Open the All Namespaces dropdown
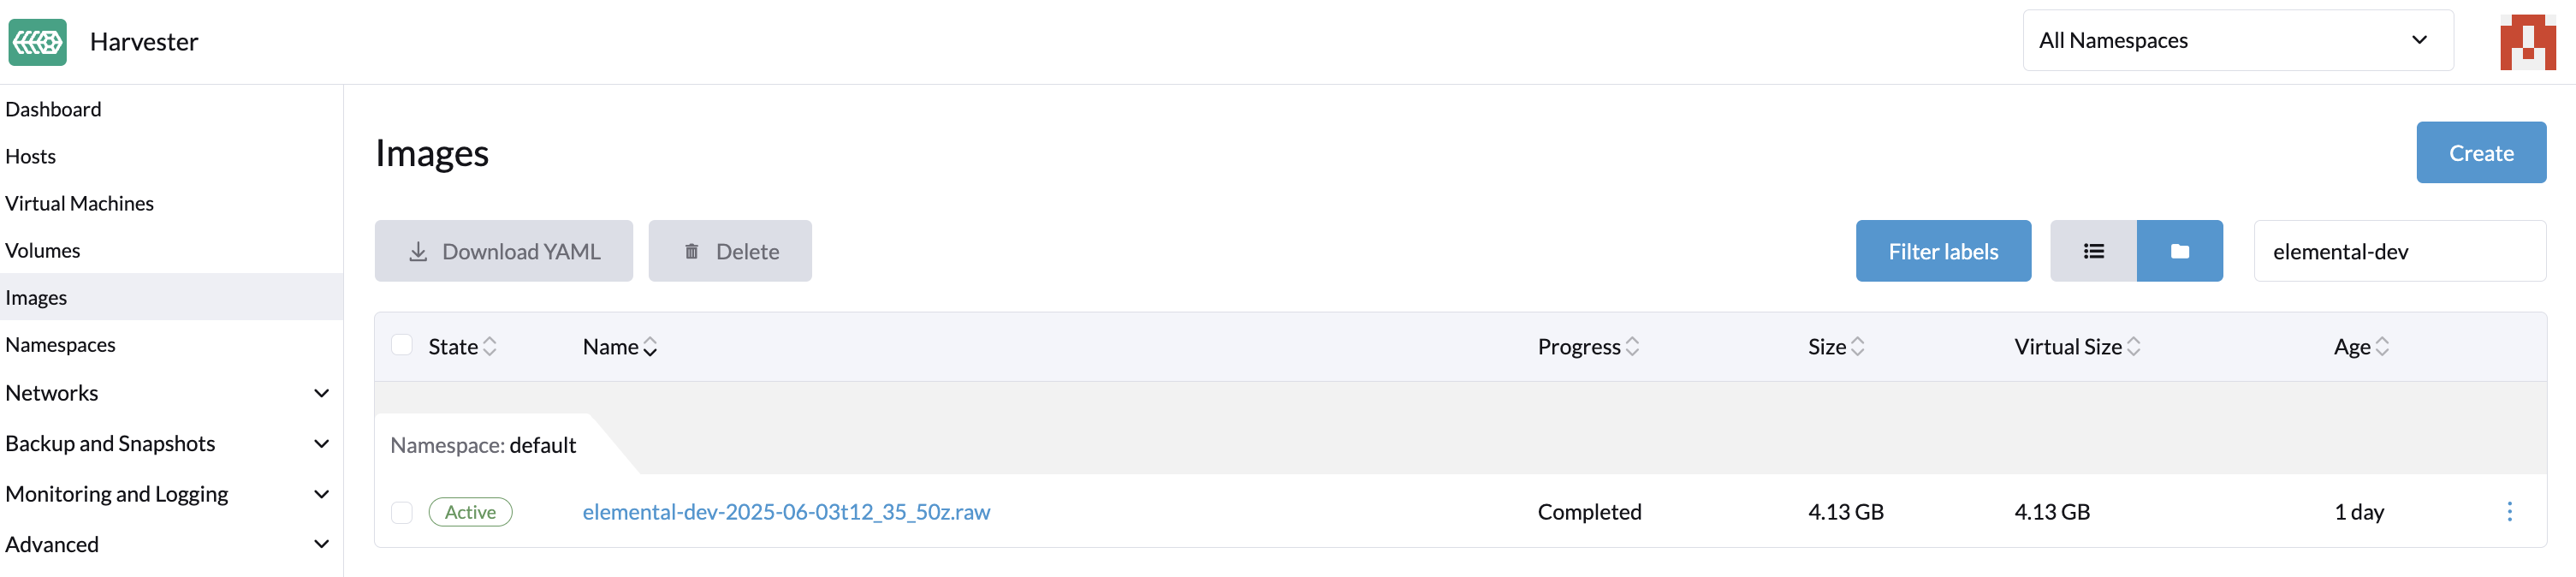 point(2237,40)
